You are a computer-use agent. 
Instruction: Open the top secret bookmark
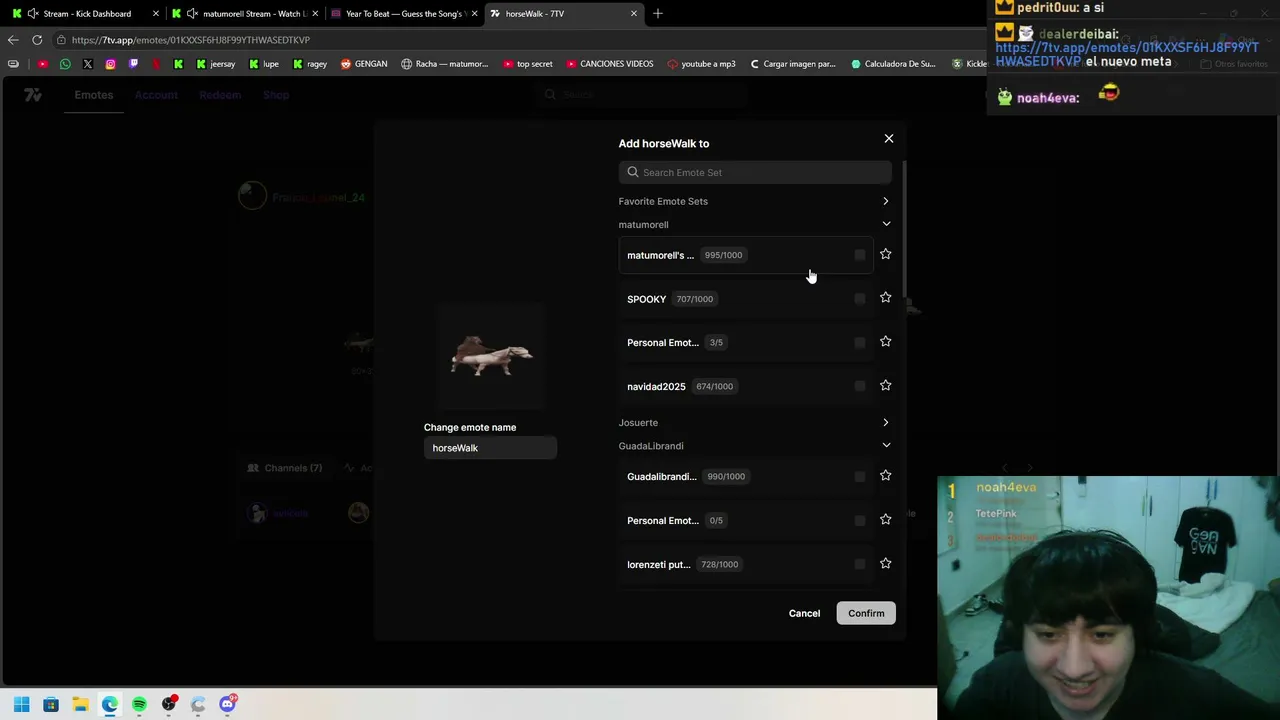[x=528, y=64]
